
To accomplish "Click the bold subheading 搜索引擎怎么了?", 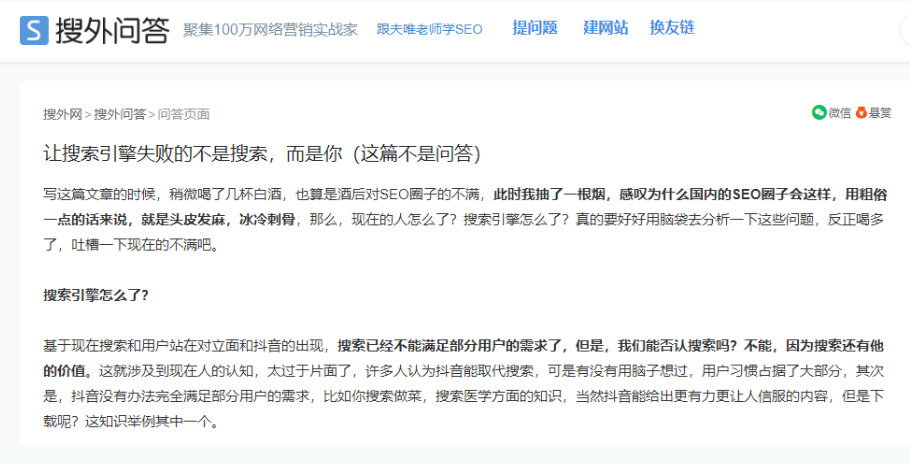I will point(96,295).
